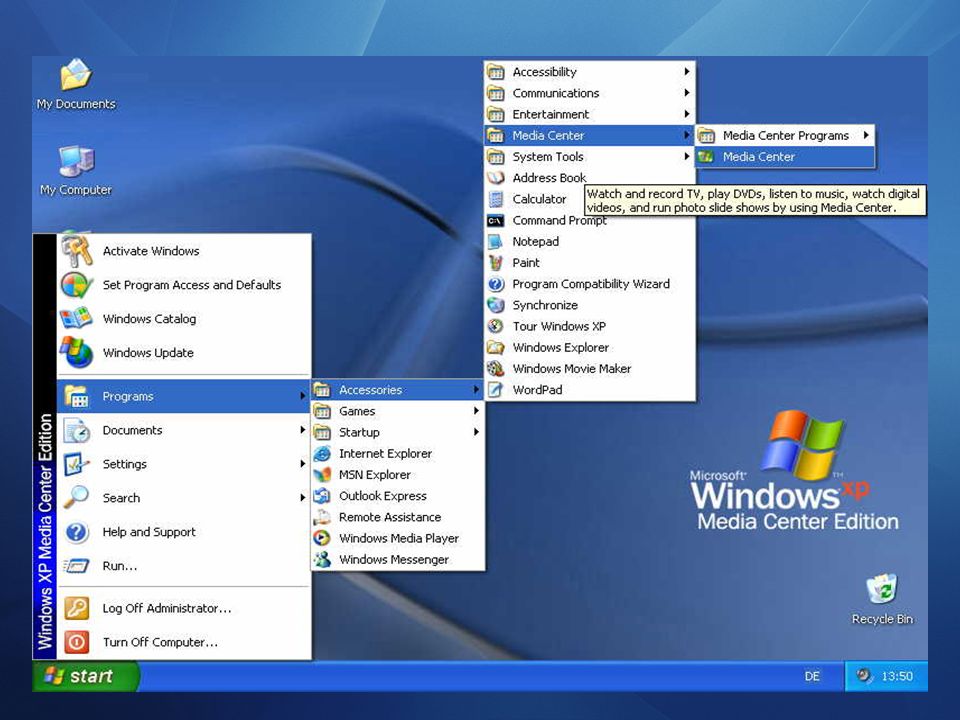Click the Outlook Express icon

(x=322, y=496)
